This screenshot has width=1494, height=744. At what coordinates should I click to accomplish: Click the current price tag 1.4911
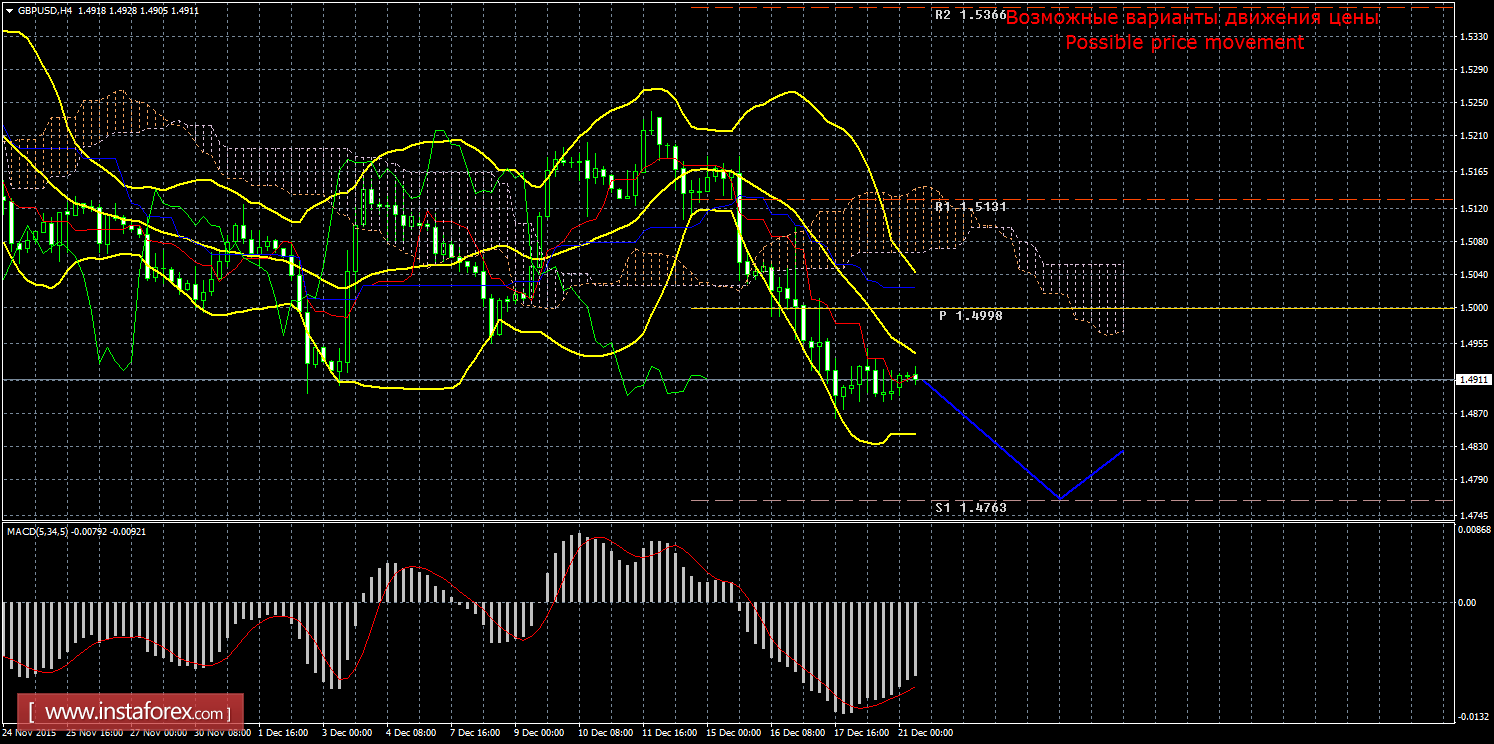[1471, 380]
